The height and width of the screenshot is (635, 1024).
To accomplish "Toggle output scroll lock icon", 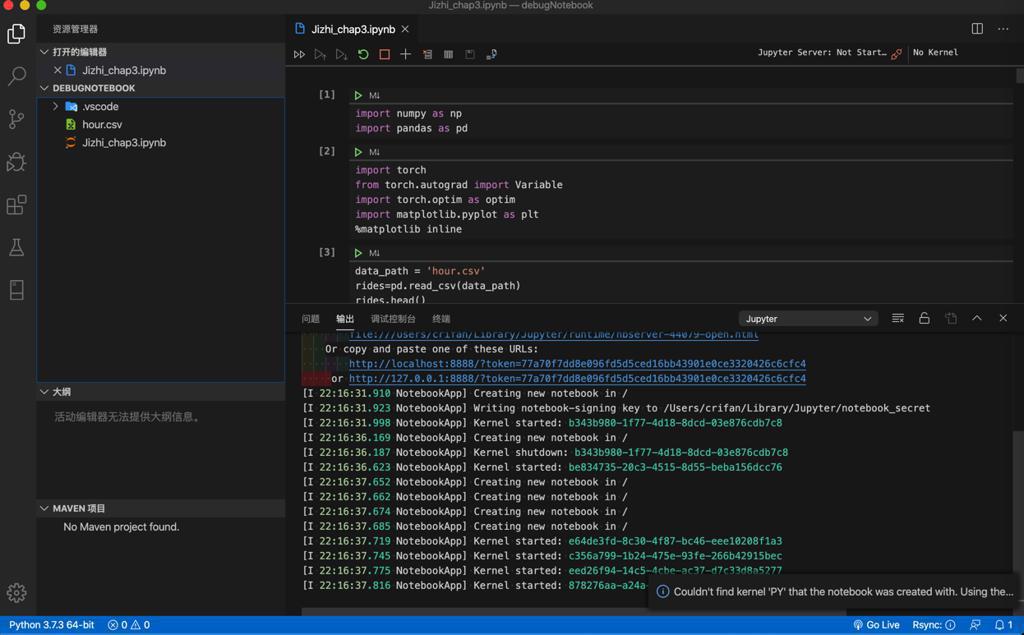I will 924,318.
